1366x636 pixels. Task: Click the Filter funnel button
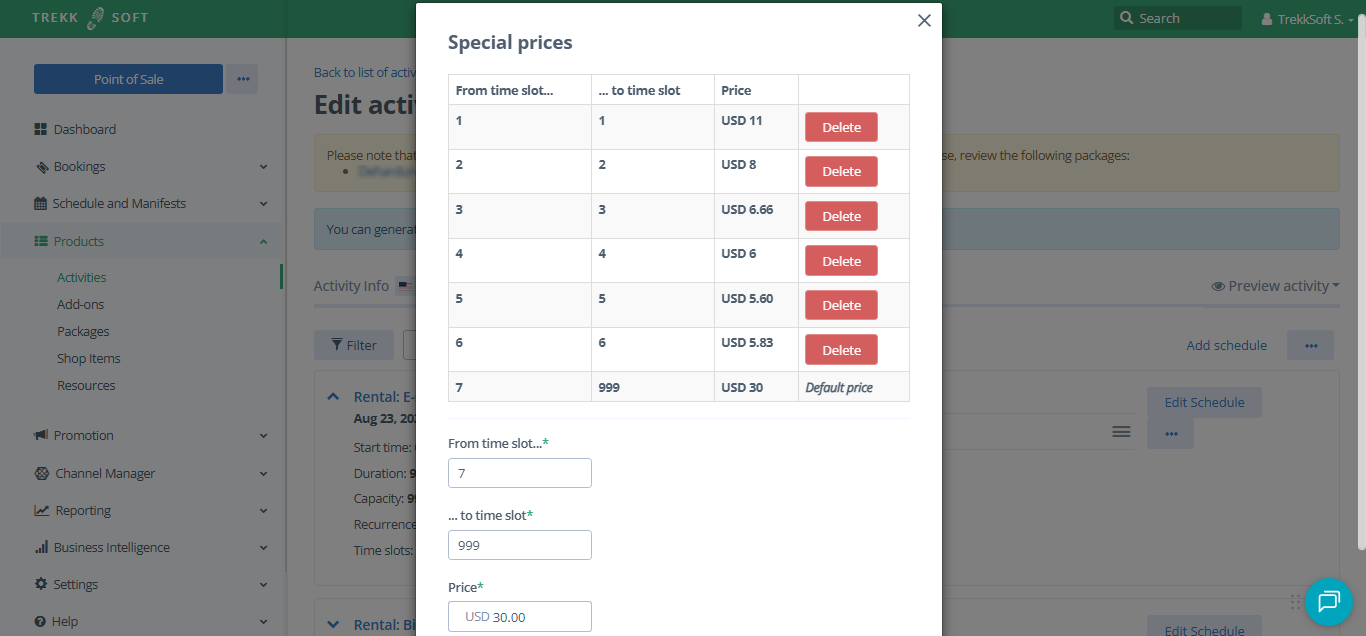click(x=354, y=345)
